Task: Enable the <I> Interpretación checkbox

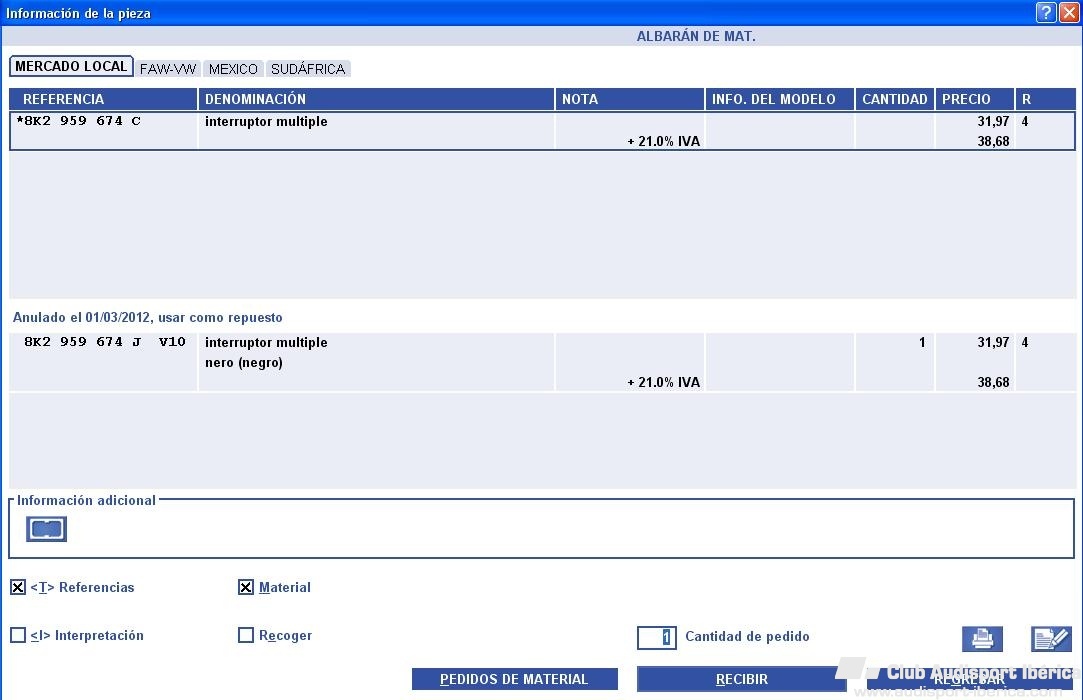Action: point(18,635)
